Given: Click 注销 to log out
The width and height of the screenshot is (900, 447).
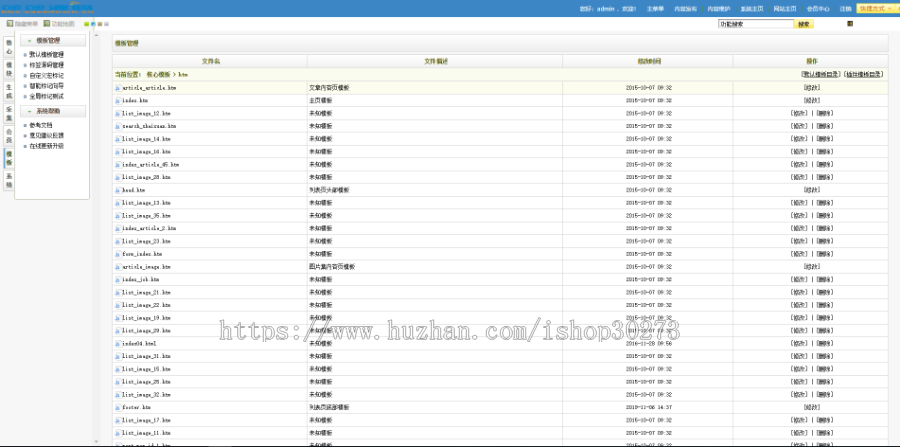Looking at the screenshot, I should [x=845, y=9].
